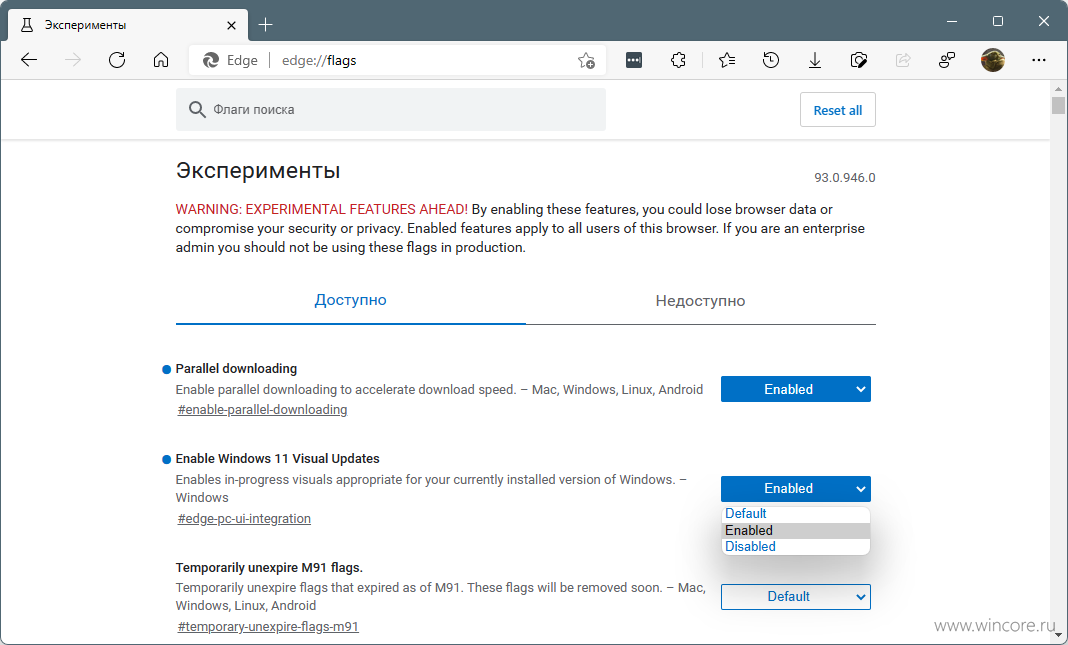Minimize the Edge window
The width and height of the screenshot is (1068, 645).
(x=952, y=22)
